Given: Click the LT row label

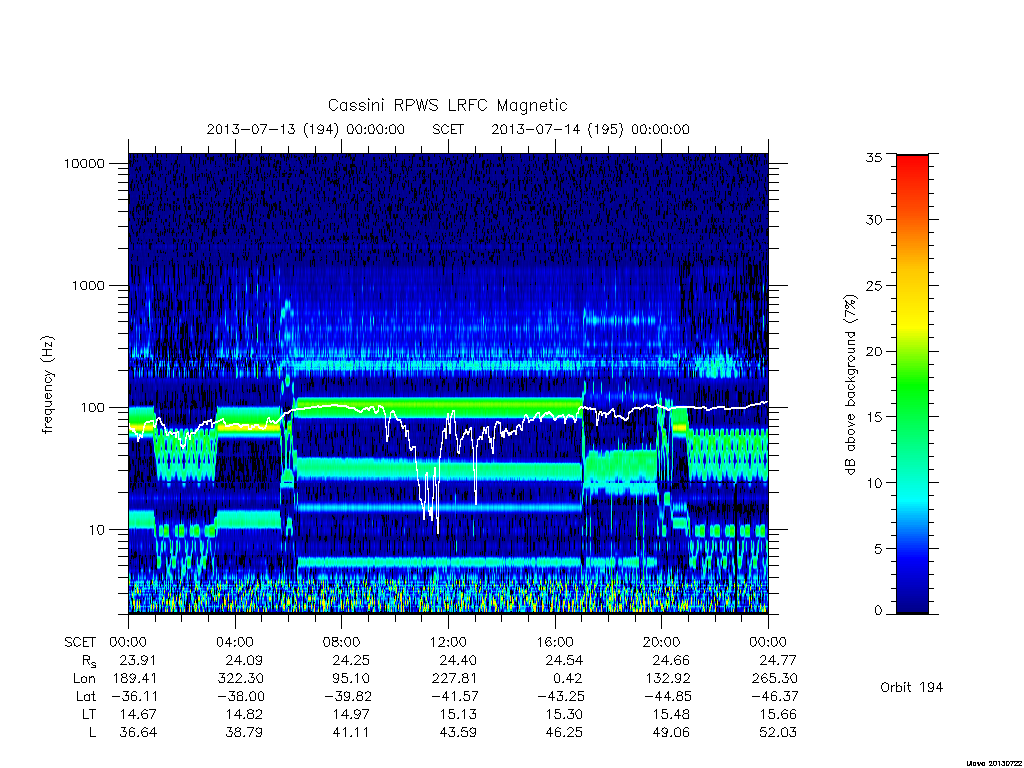Looking at the screenshot, I should point(89,715).
